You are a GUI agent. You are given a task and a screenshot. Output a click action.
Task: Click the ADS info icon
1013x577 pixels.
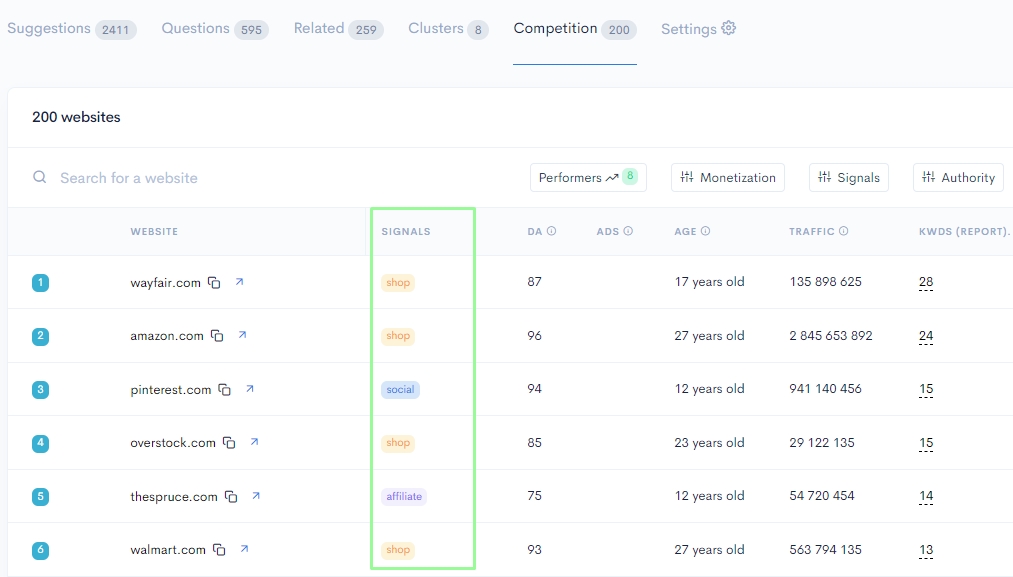tap(628, 231)
